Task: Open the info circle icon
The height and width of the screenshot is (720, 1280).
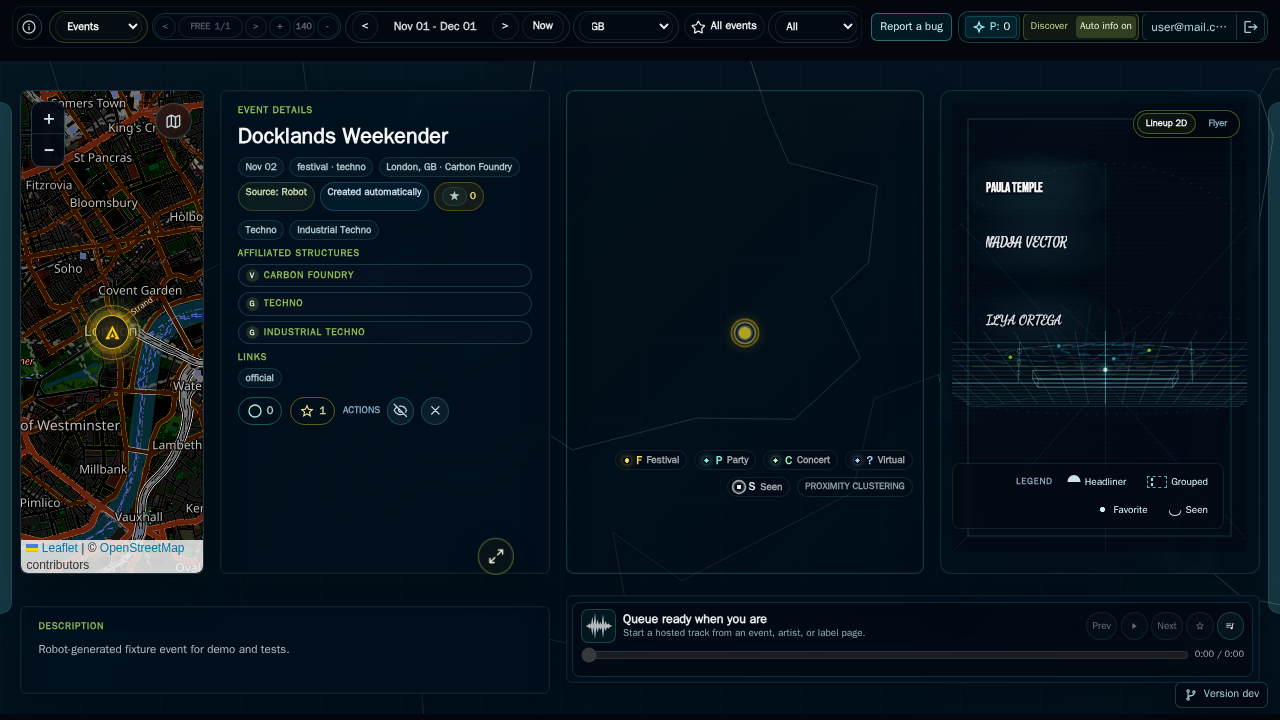Action: pyautogui.click(x=30, y=27)
